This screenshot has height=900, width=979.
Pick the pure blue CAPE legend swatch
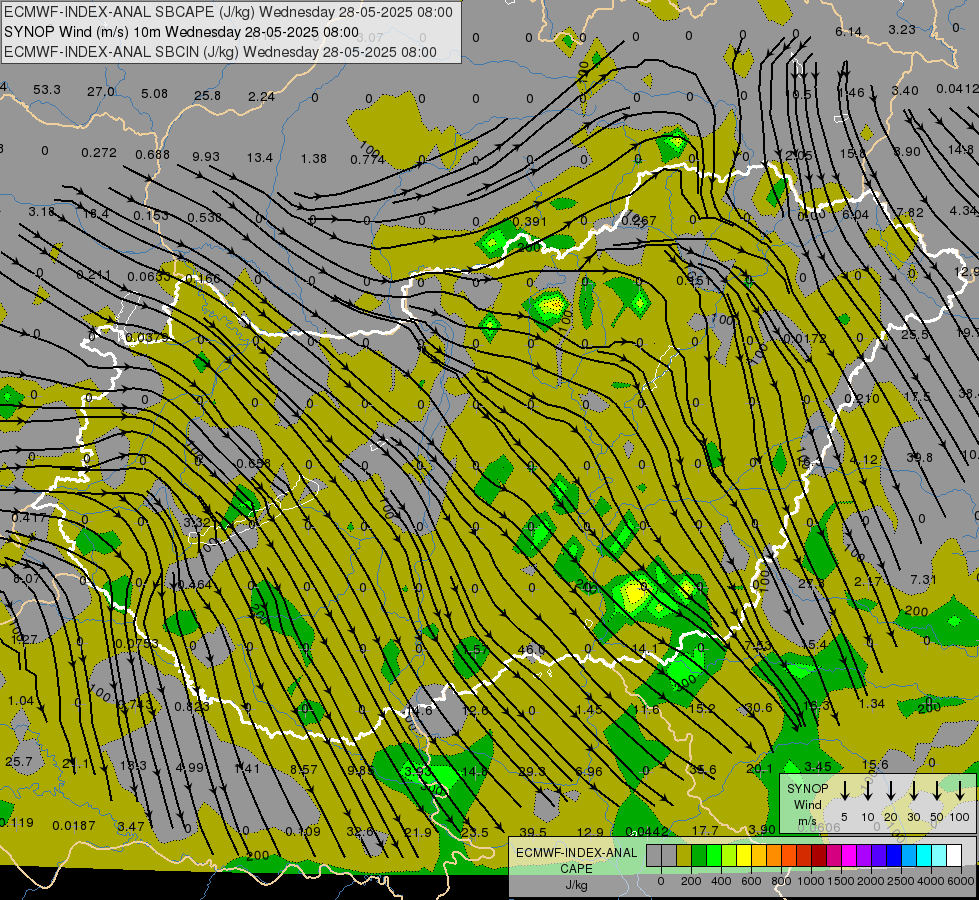coord(893,855)
